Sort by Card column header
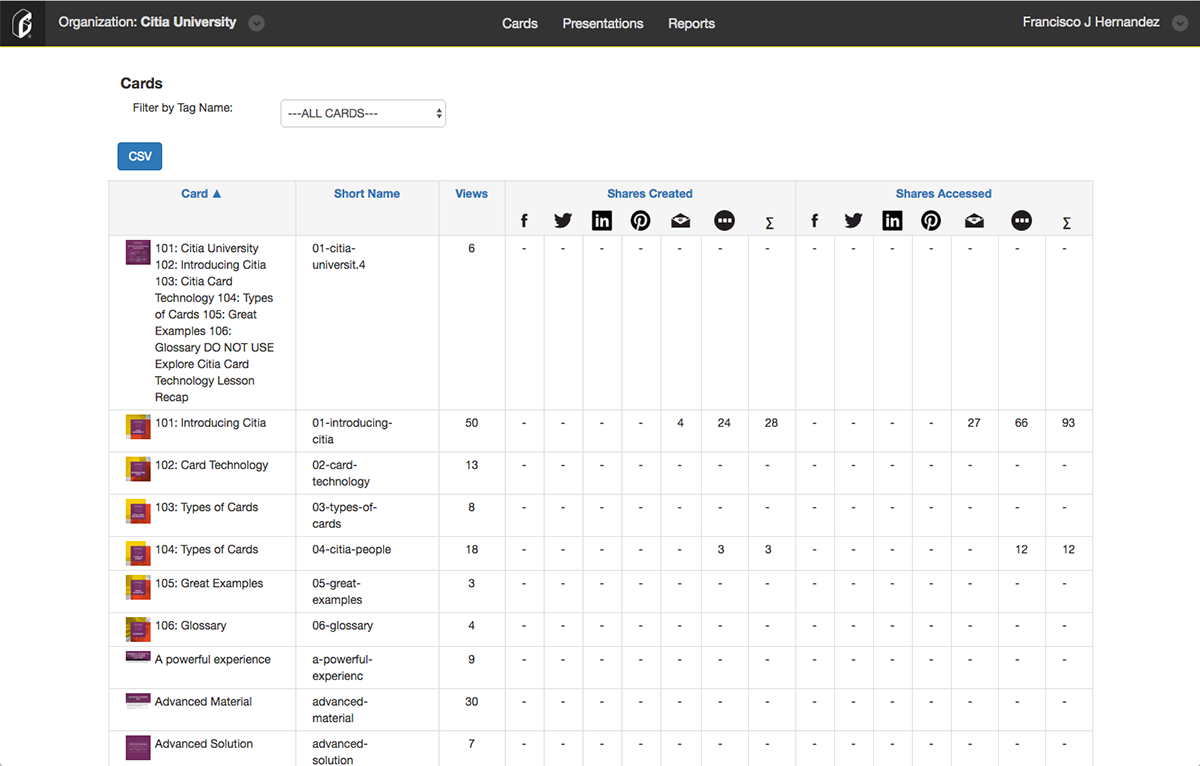 point(201,194)
